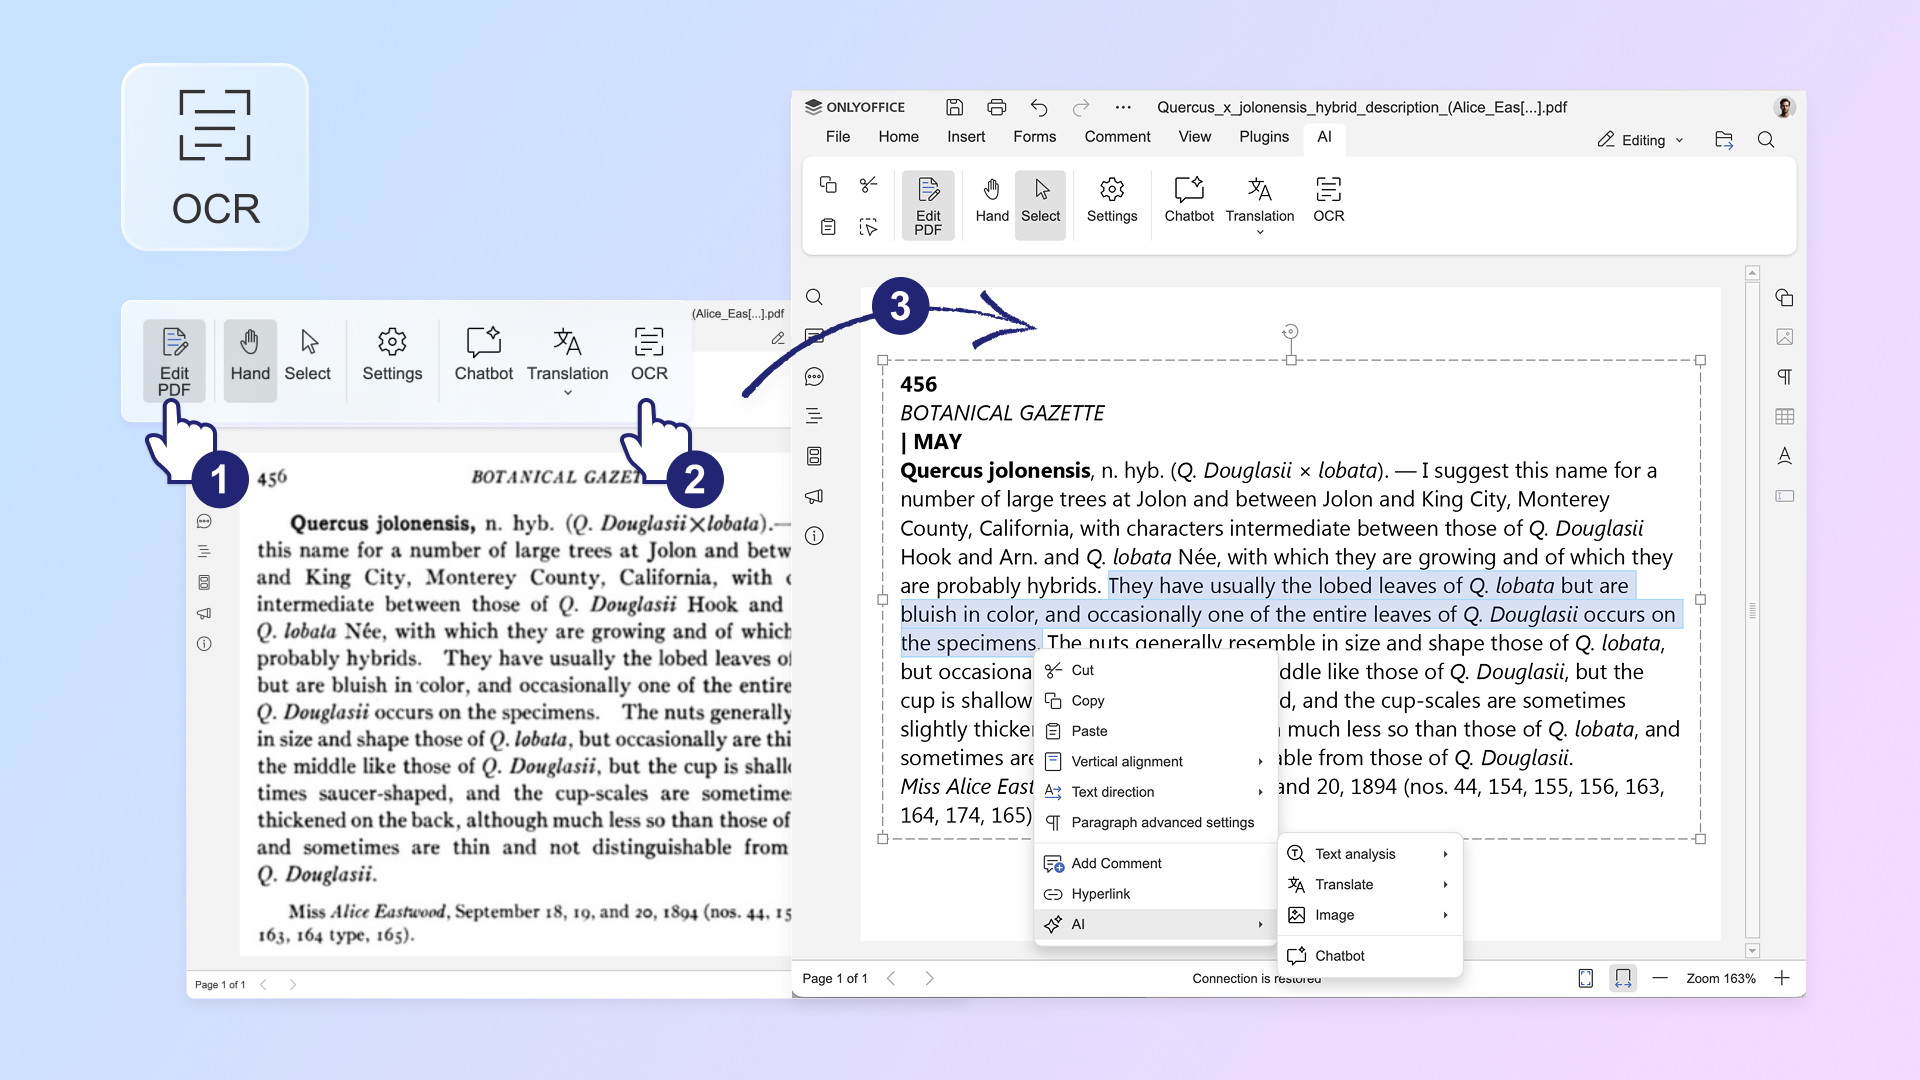Click the Select all icon in the ribbon
Viewport: 1920px width, 1080px height.
pyautogui.click(x=868, y=227)
